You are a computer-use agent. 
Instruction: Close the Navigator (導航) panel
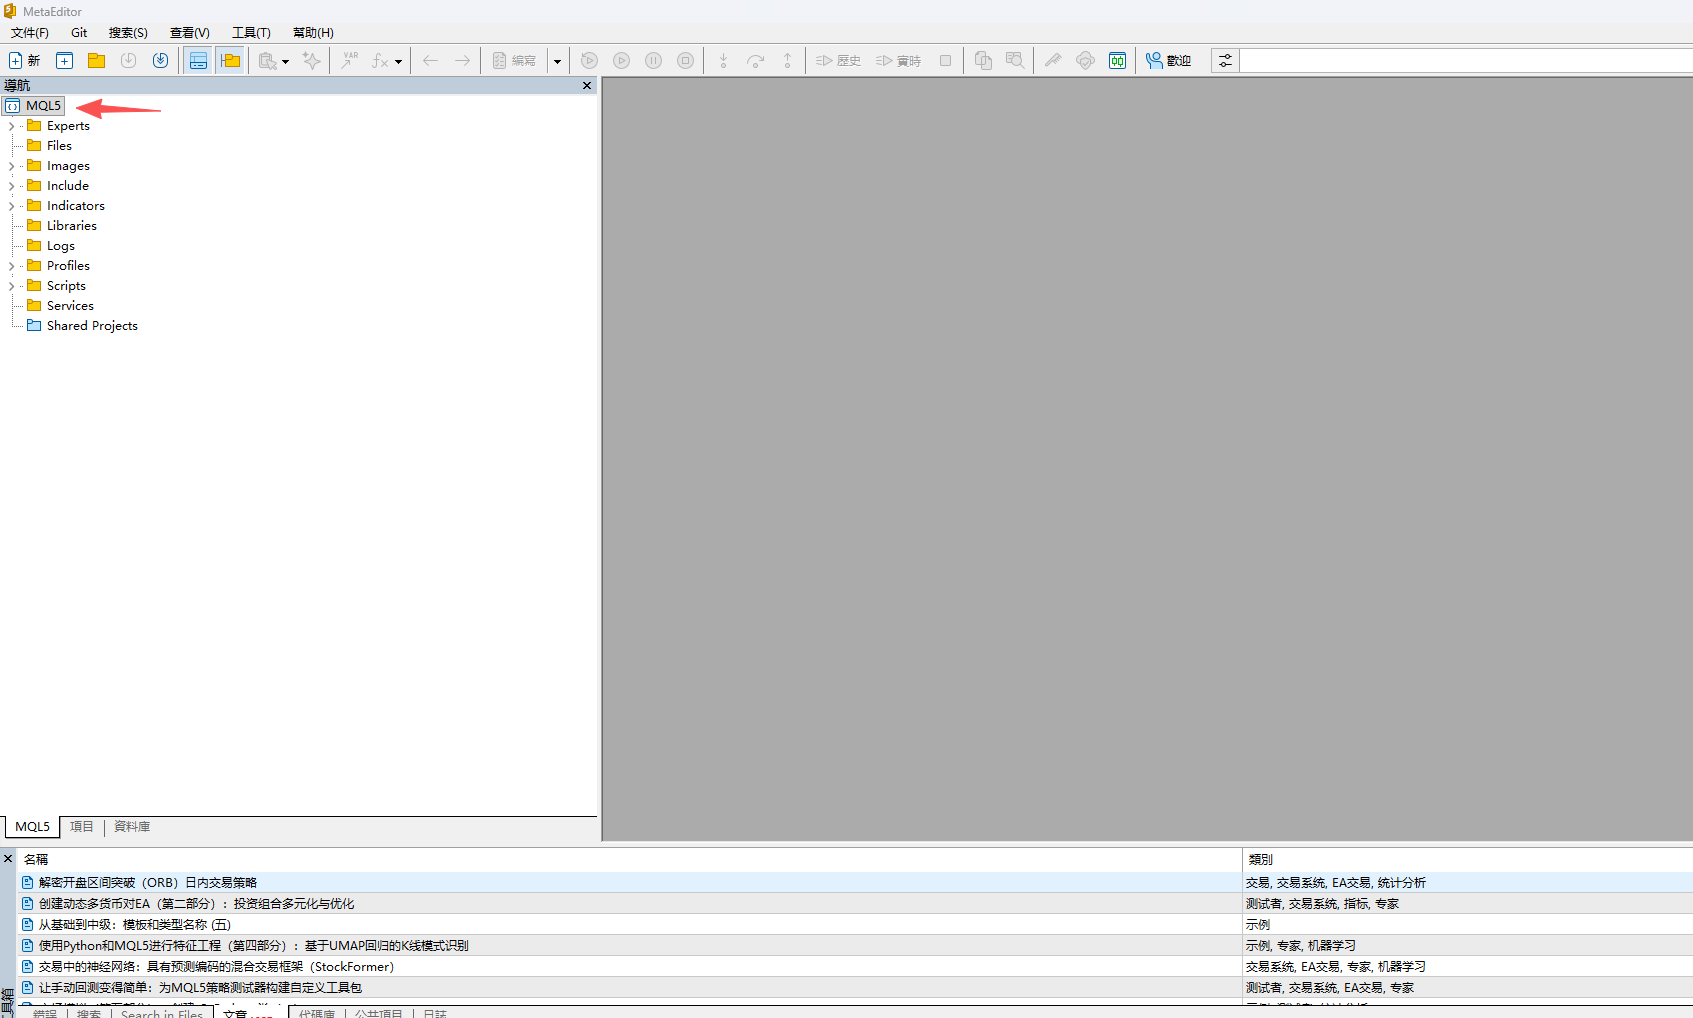pyautogui.click(x=587, y=86)
